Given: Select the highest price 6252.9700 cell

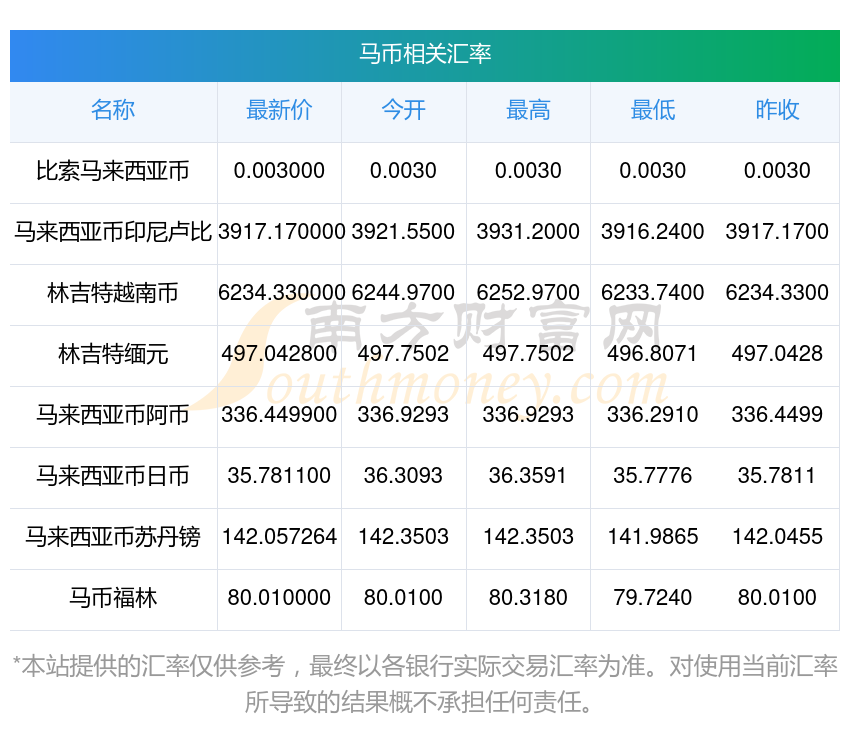Looking at the screenshot, I should 528,293.
